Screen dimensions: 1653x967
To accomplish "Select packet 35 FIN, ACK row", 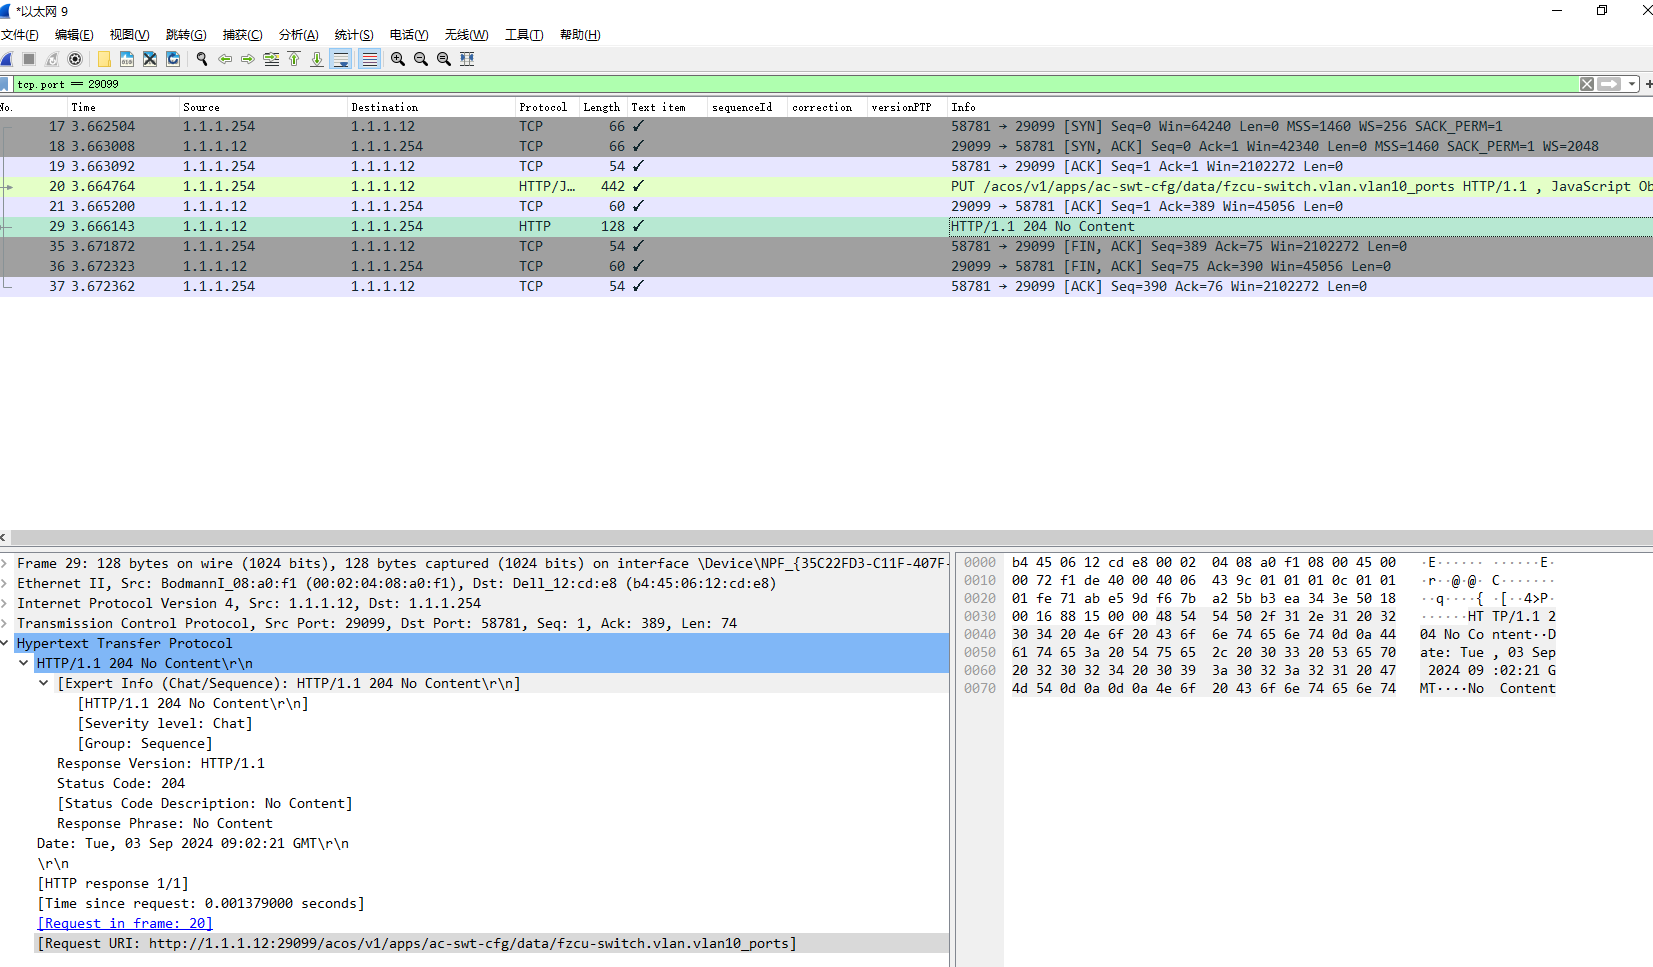I will (x=826, y=246).
